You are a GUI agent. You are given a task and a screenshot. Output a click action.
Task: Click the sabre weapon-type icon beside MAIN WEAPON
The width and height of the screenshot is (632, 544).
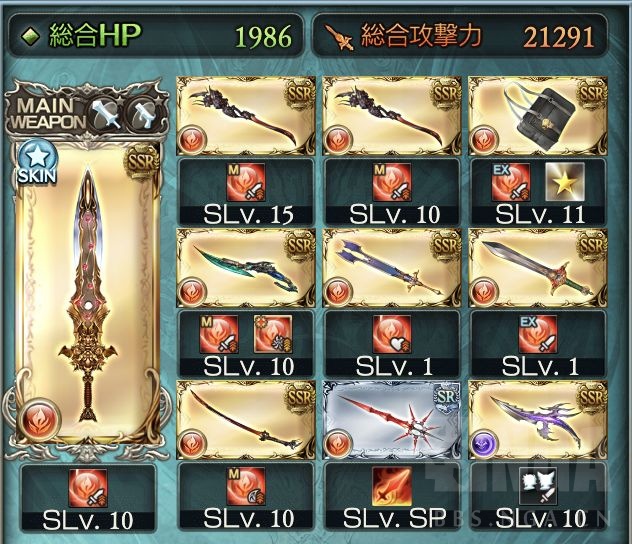click(x=106, y=112)
